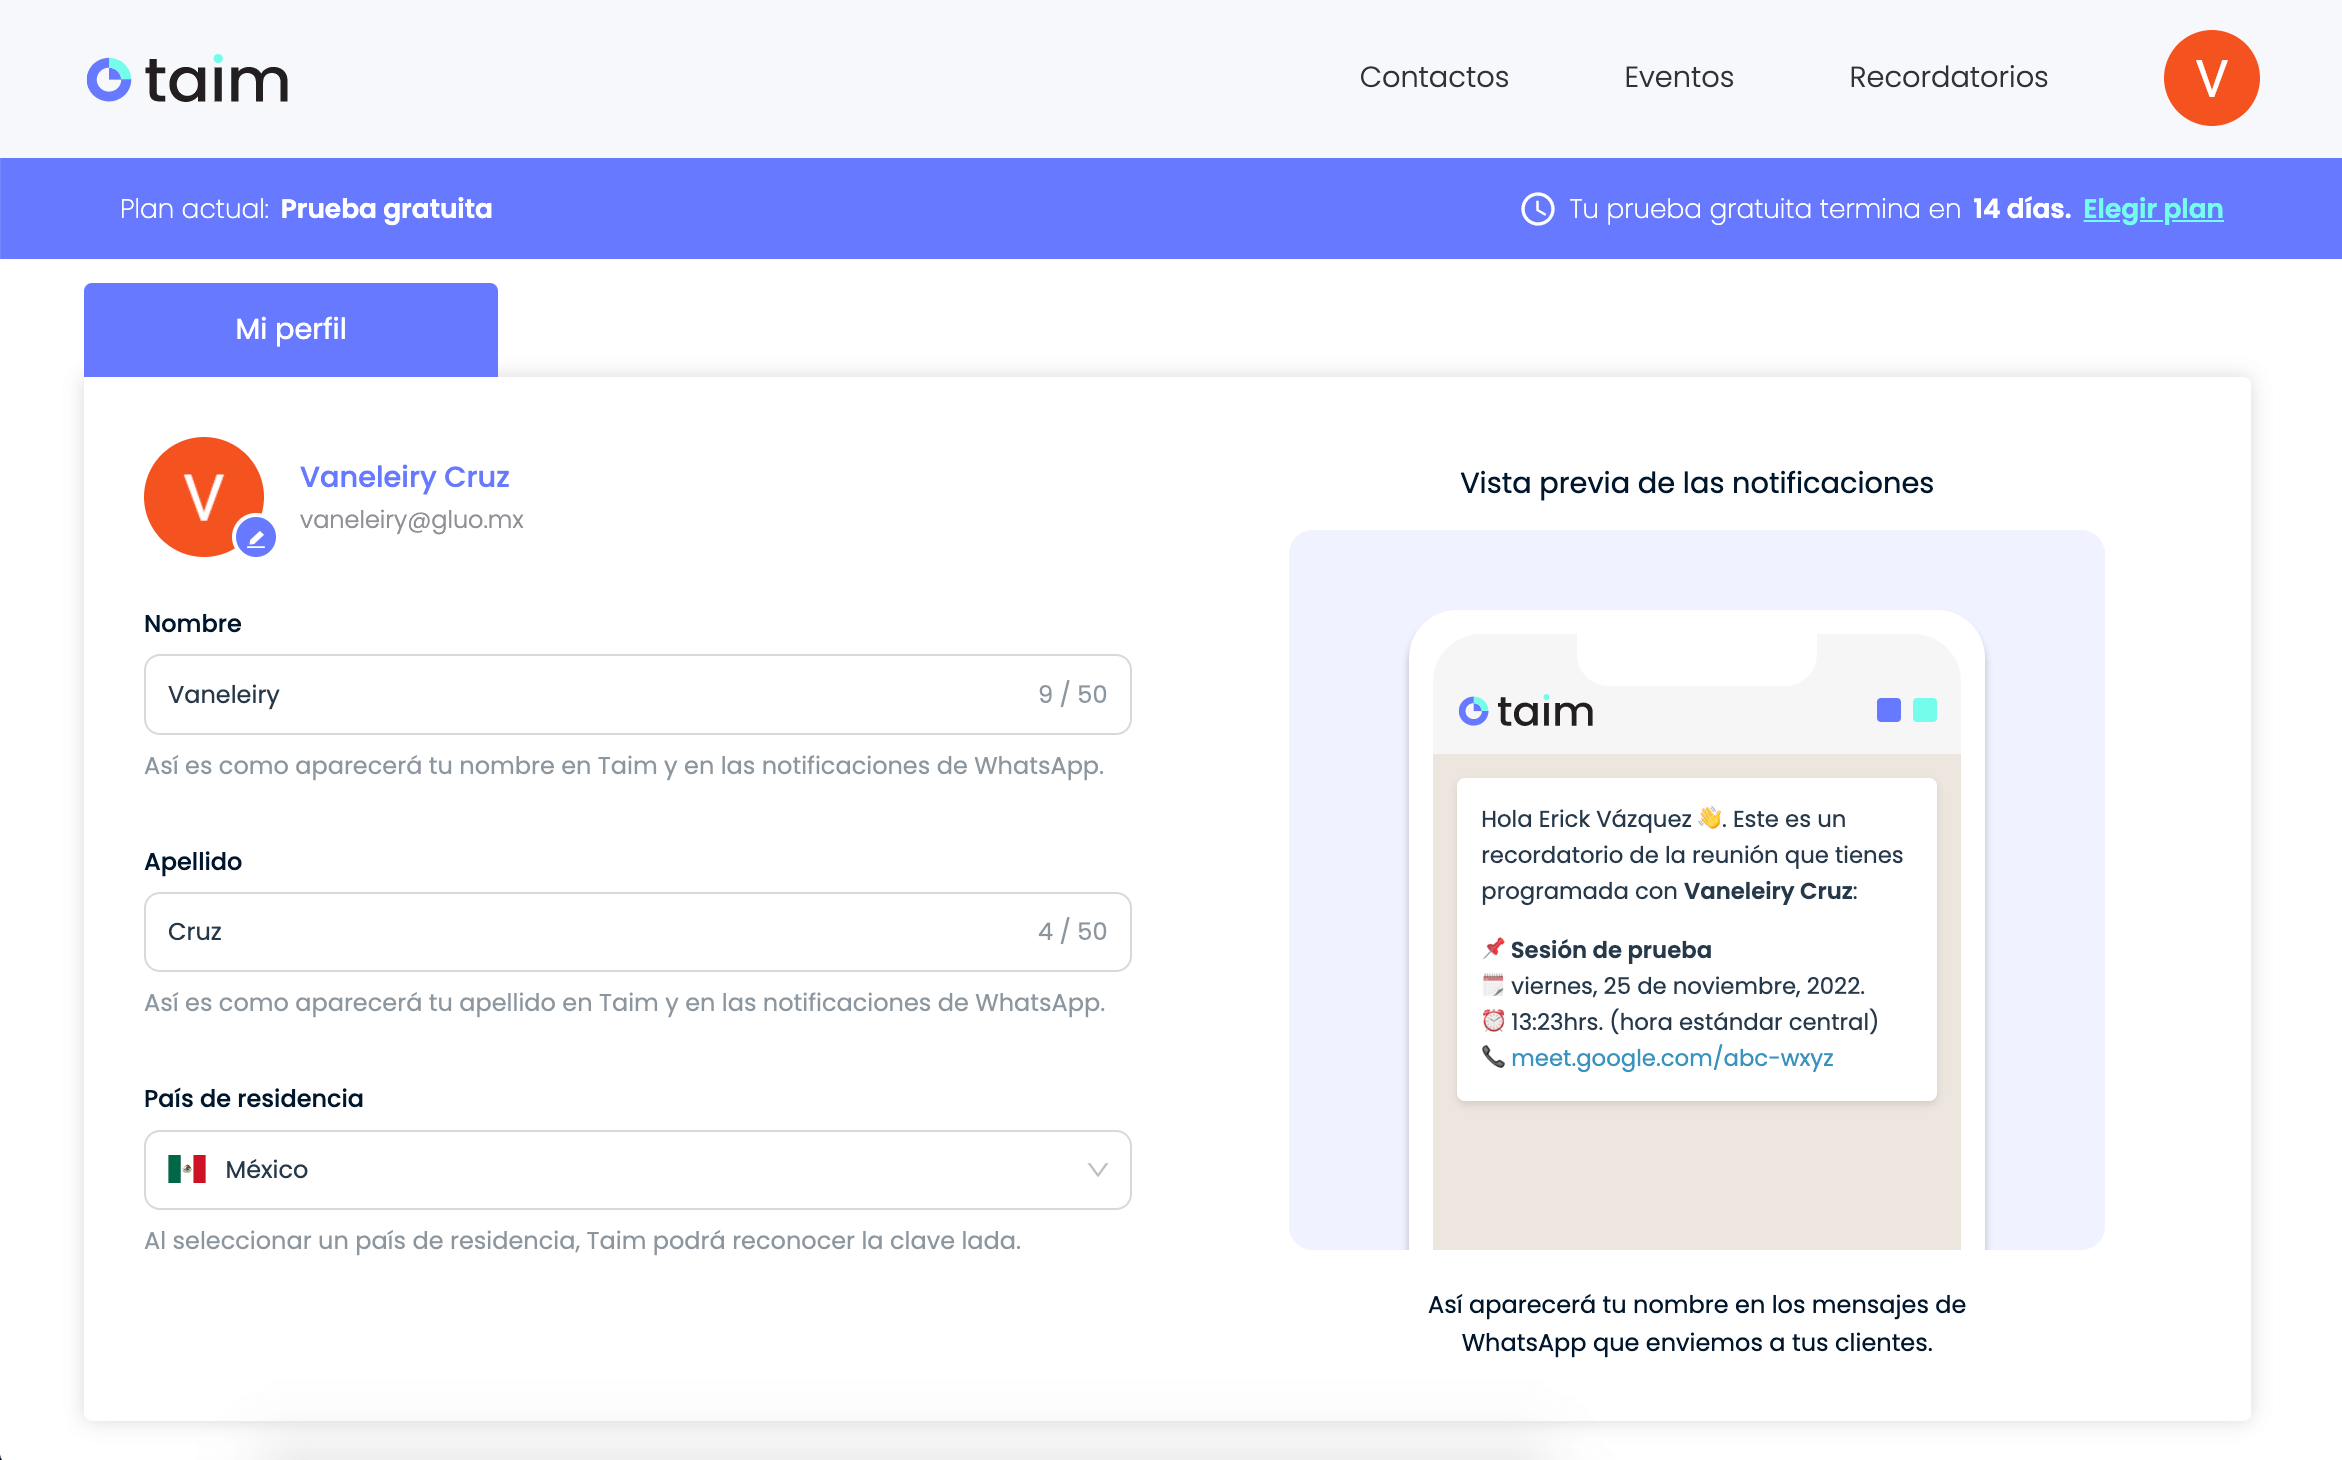Focus the Nombre input field
Image resolution: width=2342 pixels, height=1460 pixels.
[638, 695]
